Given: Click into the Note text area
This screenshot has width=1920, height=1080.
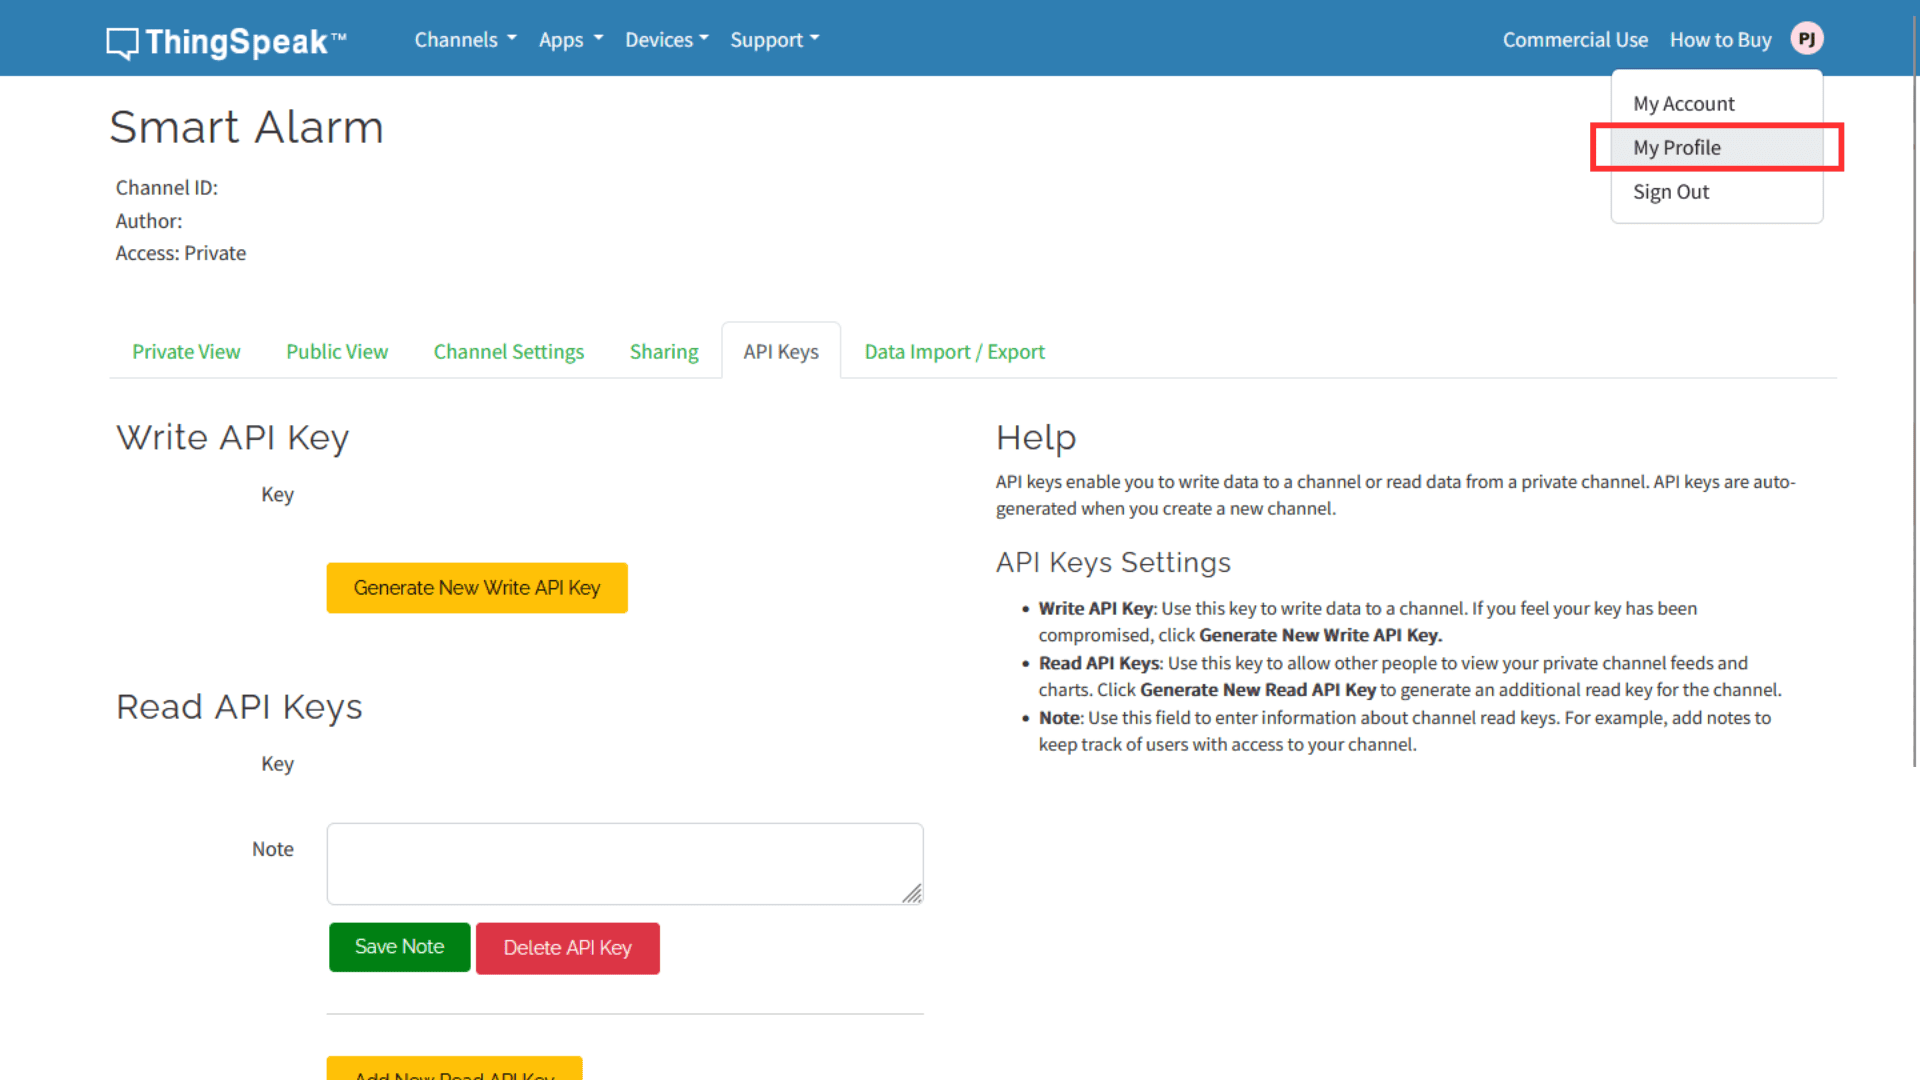Looking at the screenshot, I should coord(625,864).
